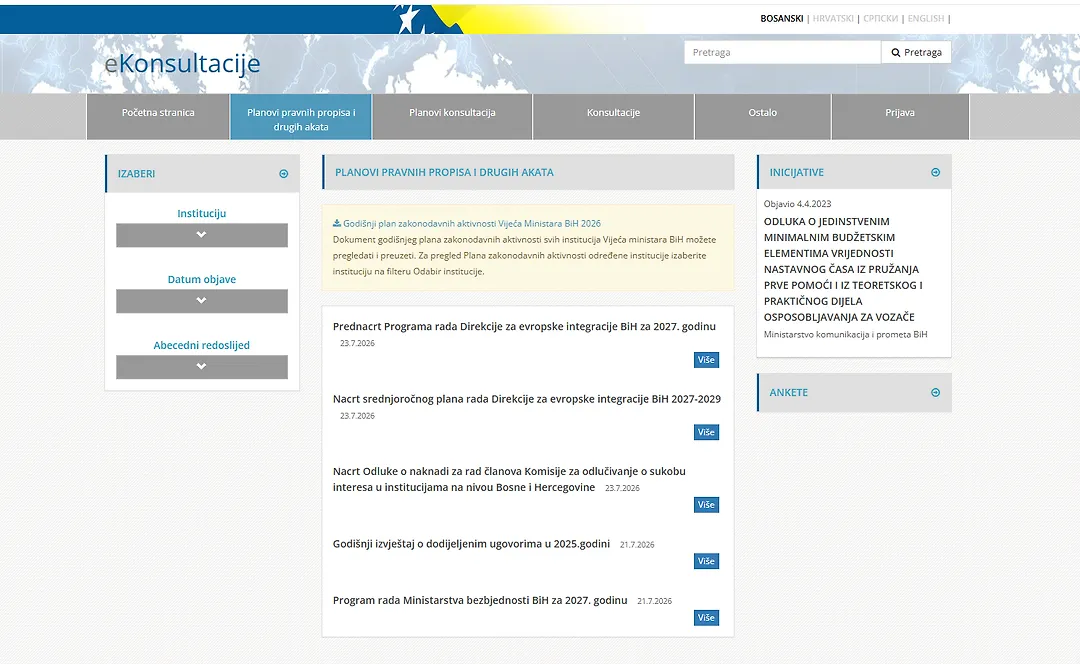Open Prednacrt Programa rada Direkcije title
The width and height of the screenshot is (1080, 664).
524,326
